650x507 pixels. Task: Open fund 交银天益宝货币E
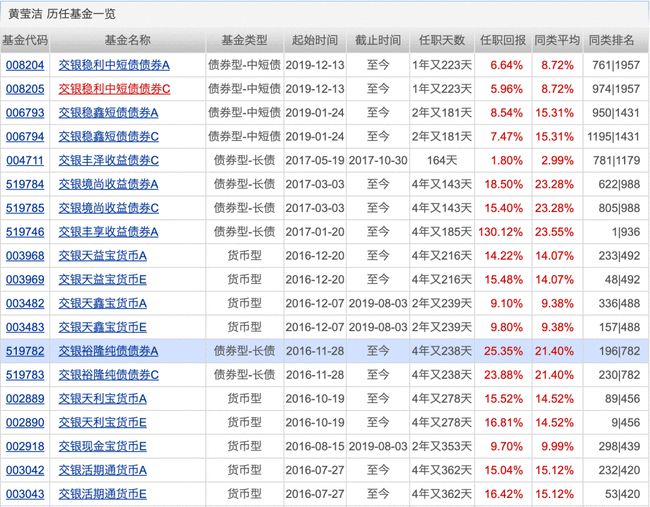coord(102,280)
